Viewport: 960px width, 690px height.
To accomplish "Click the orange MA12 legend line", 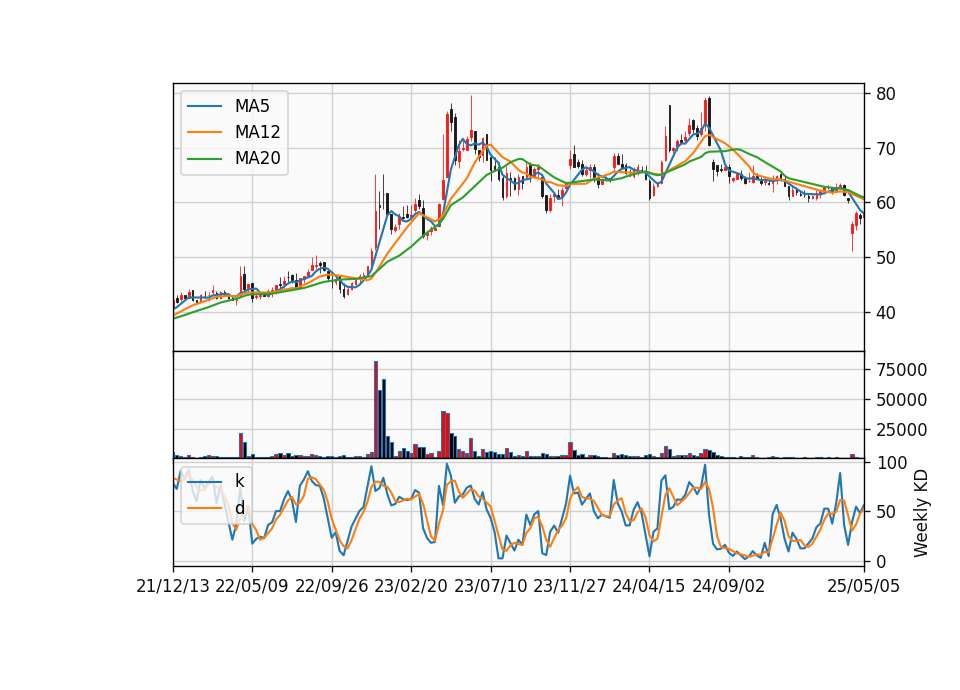I will [x=204, y=132].
